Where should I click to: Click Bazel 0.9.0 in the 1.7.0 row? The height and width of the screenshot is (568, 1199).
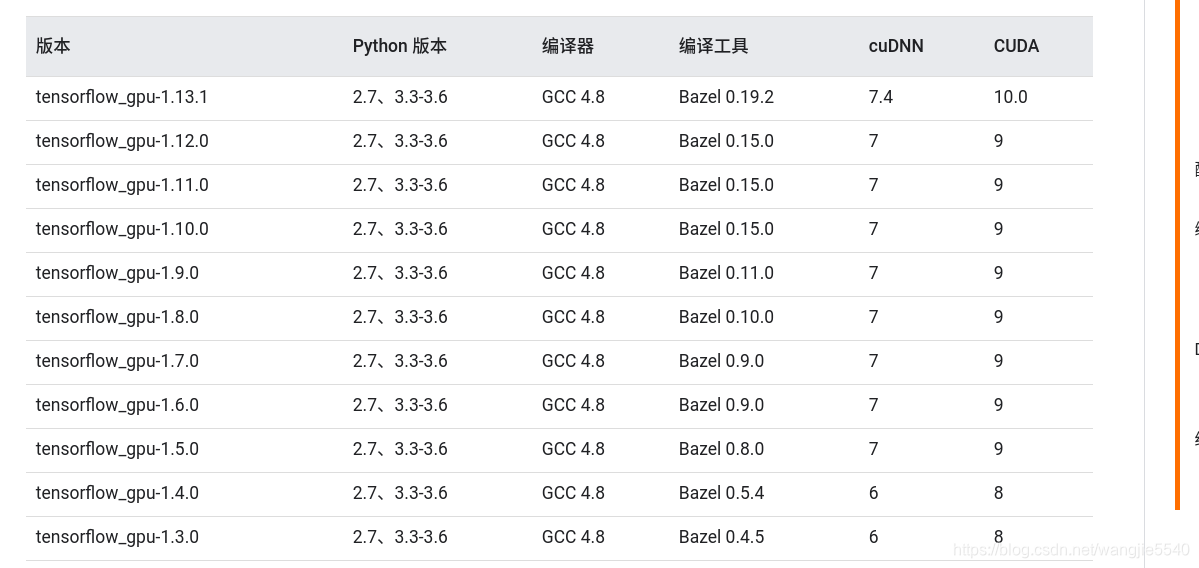pyautogui.click(x=721, y=361)
